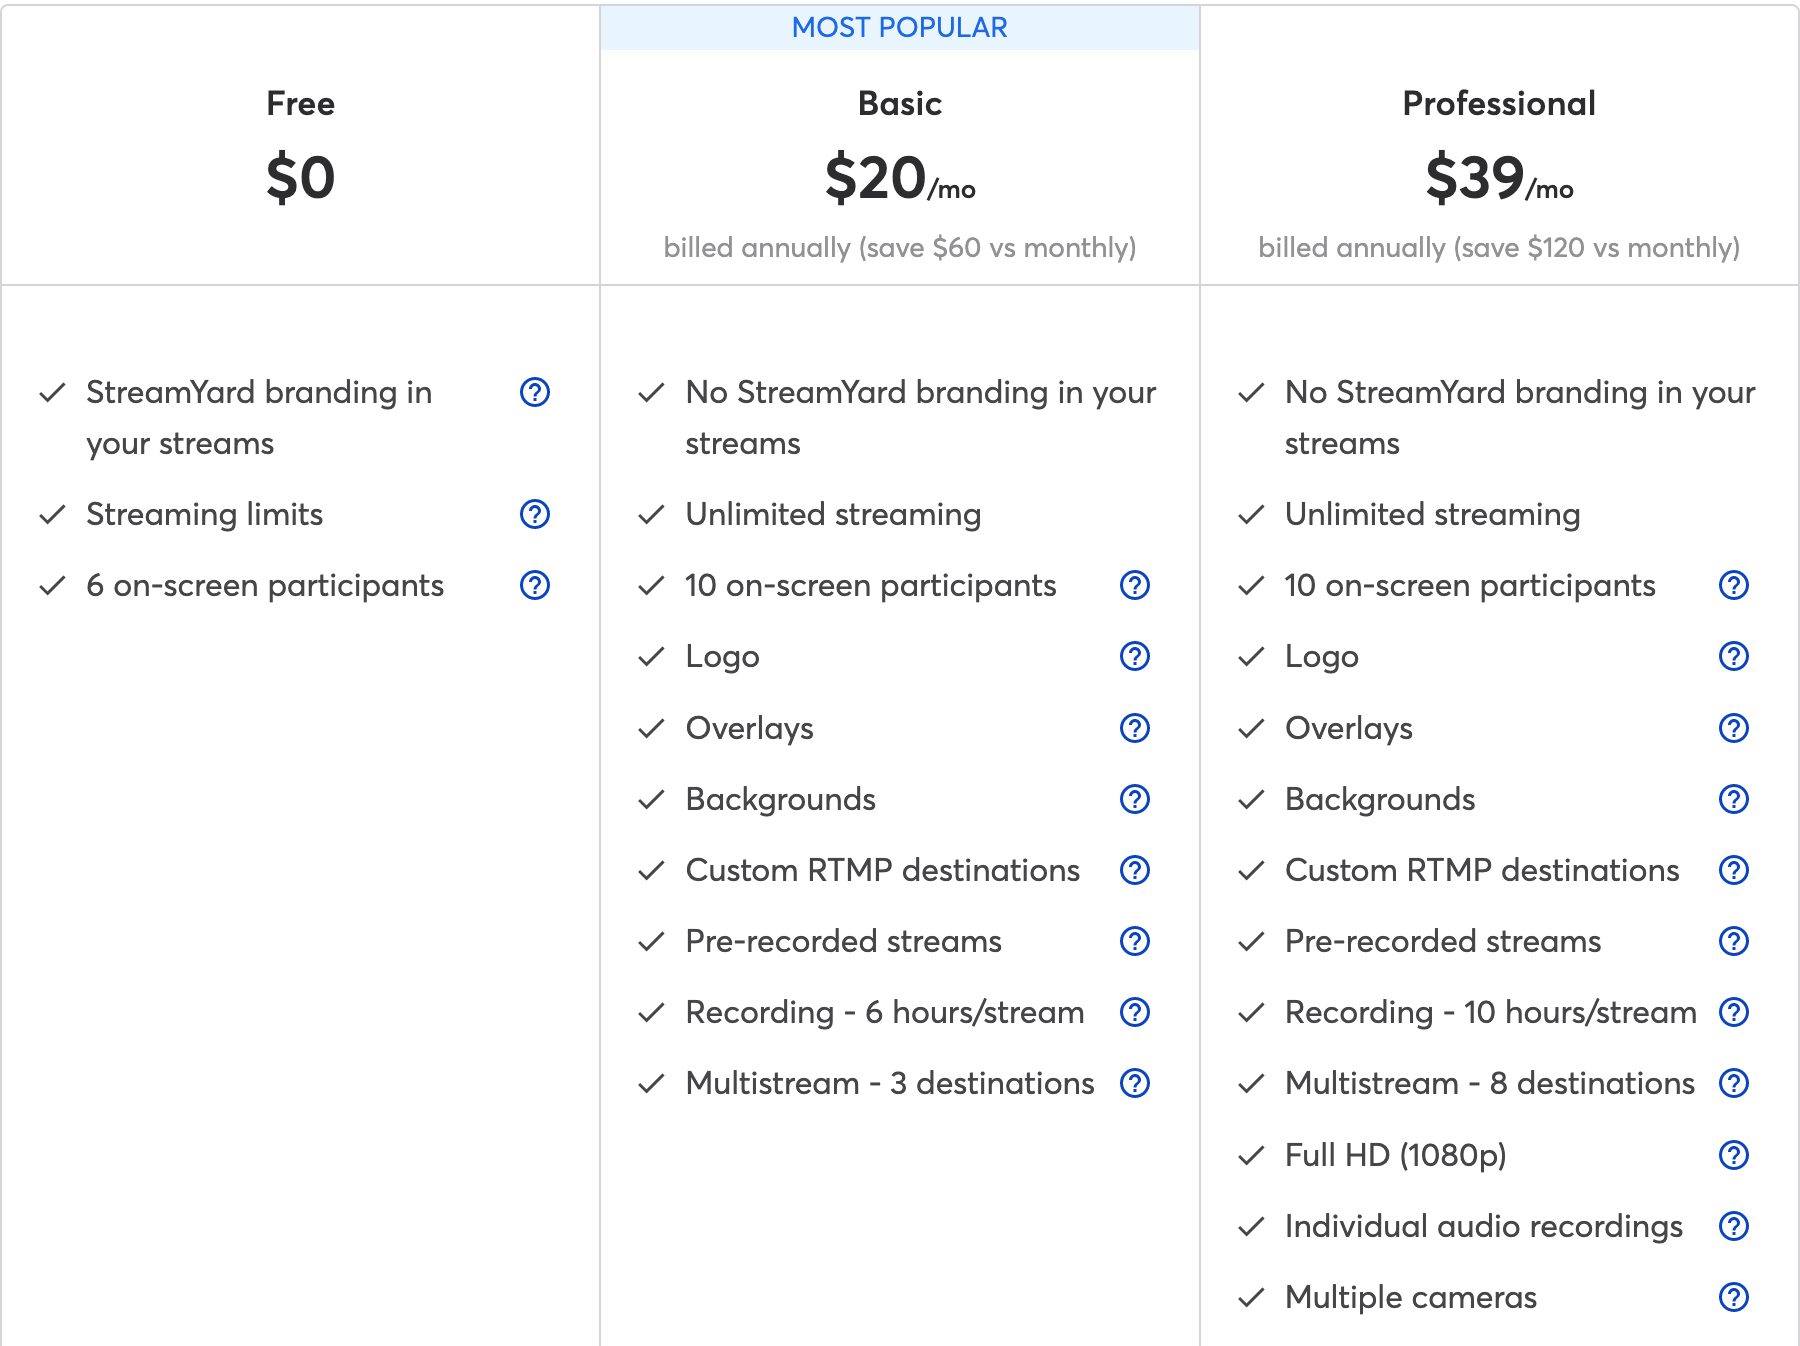This screenshot has width=1800, height=1346.
Task: Open help for Individual audio recordings
Action: (1733, 1226)
